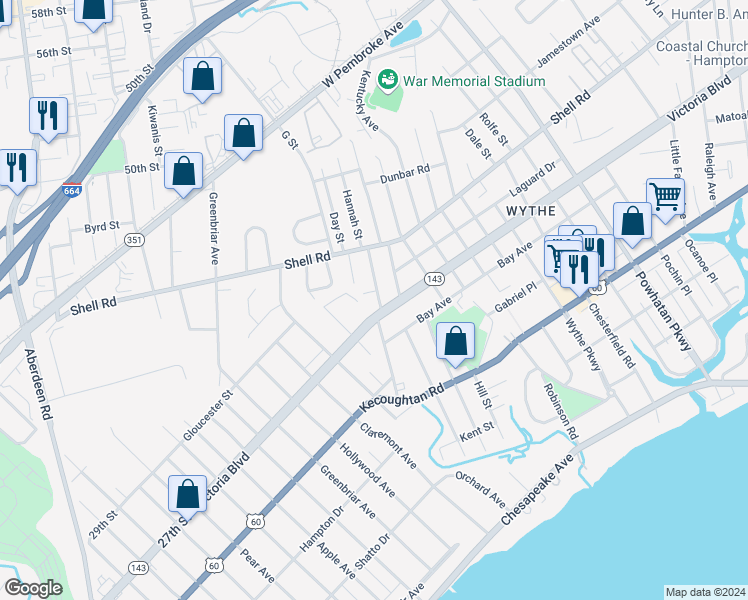The image size is (748, 600).
Task: Click the Map data ©2024 attribution
Action: click(x=706, y=592)
